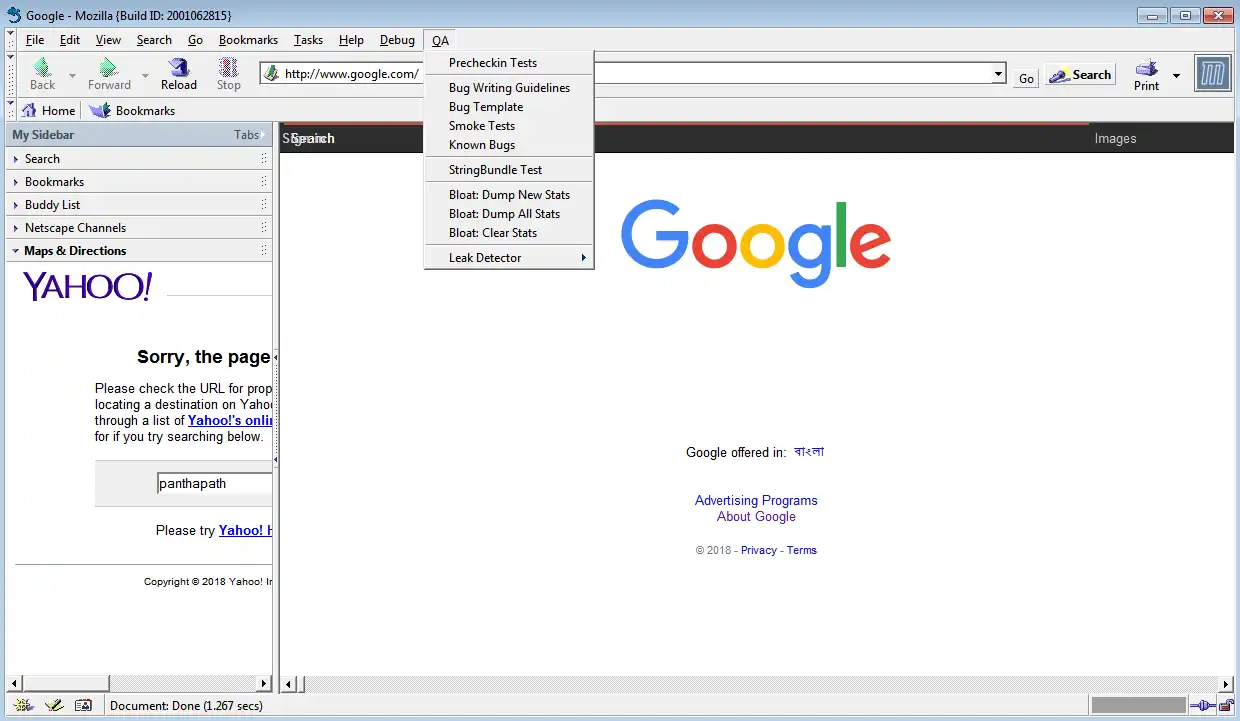Click the Back navigation arrow
The width and height of the screenshot is (1240, 721).
click(x=42, y=73)
